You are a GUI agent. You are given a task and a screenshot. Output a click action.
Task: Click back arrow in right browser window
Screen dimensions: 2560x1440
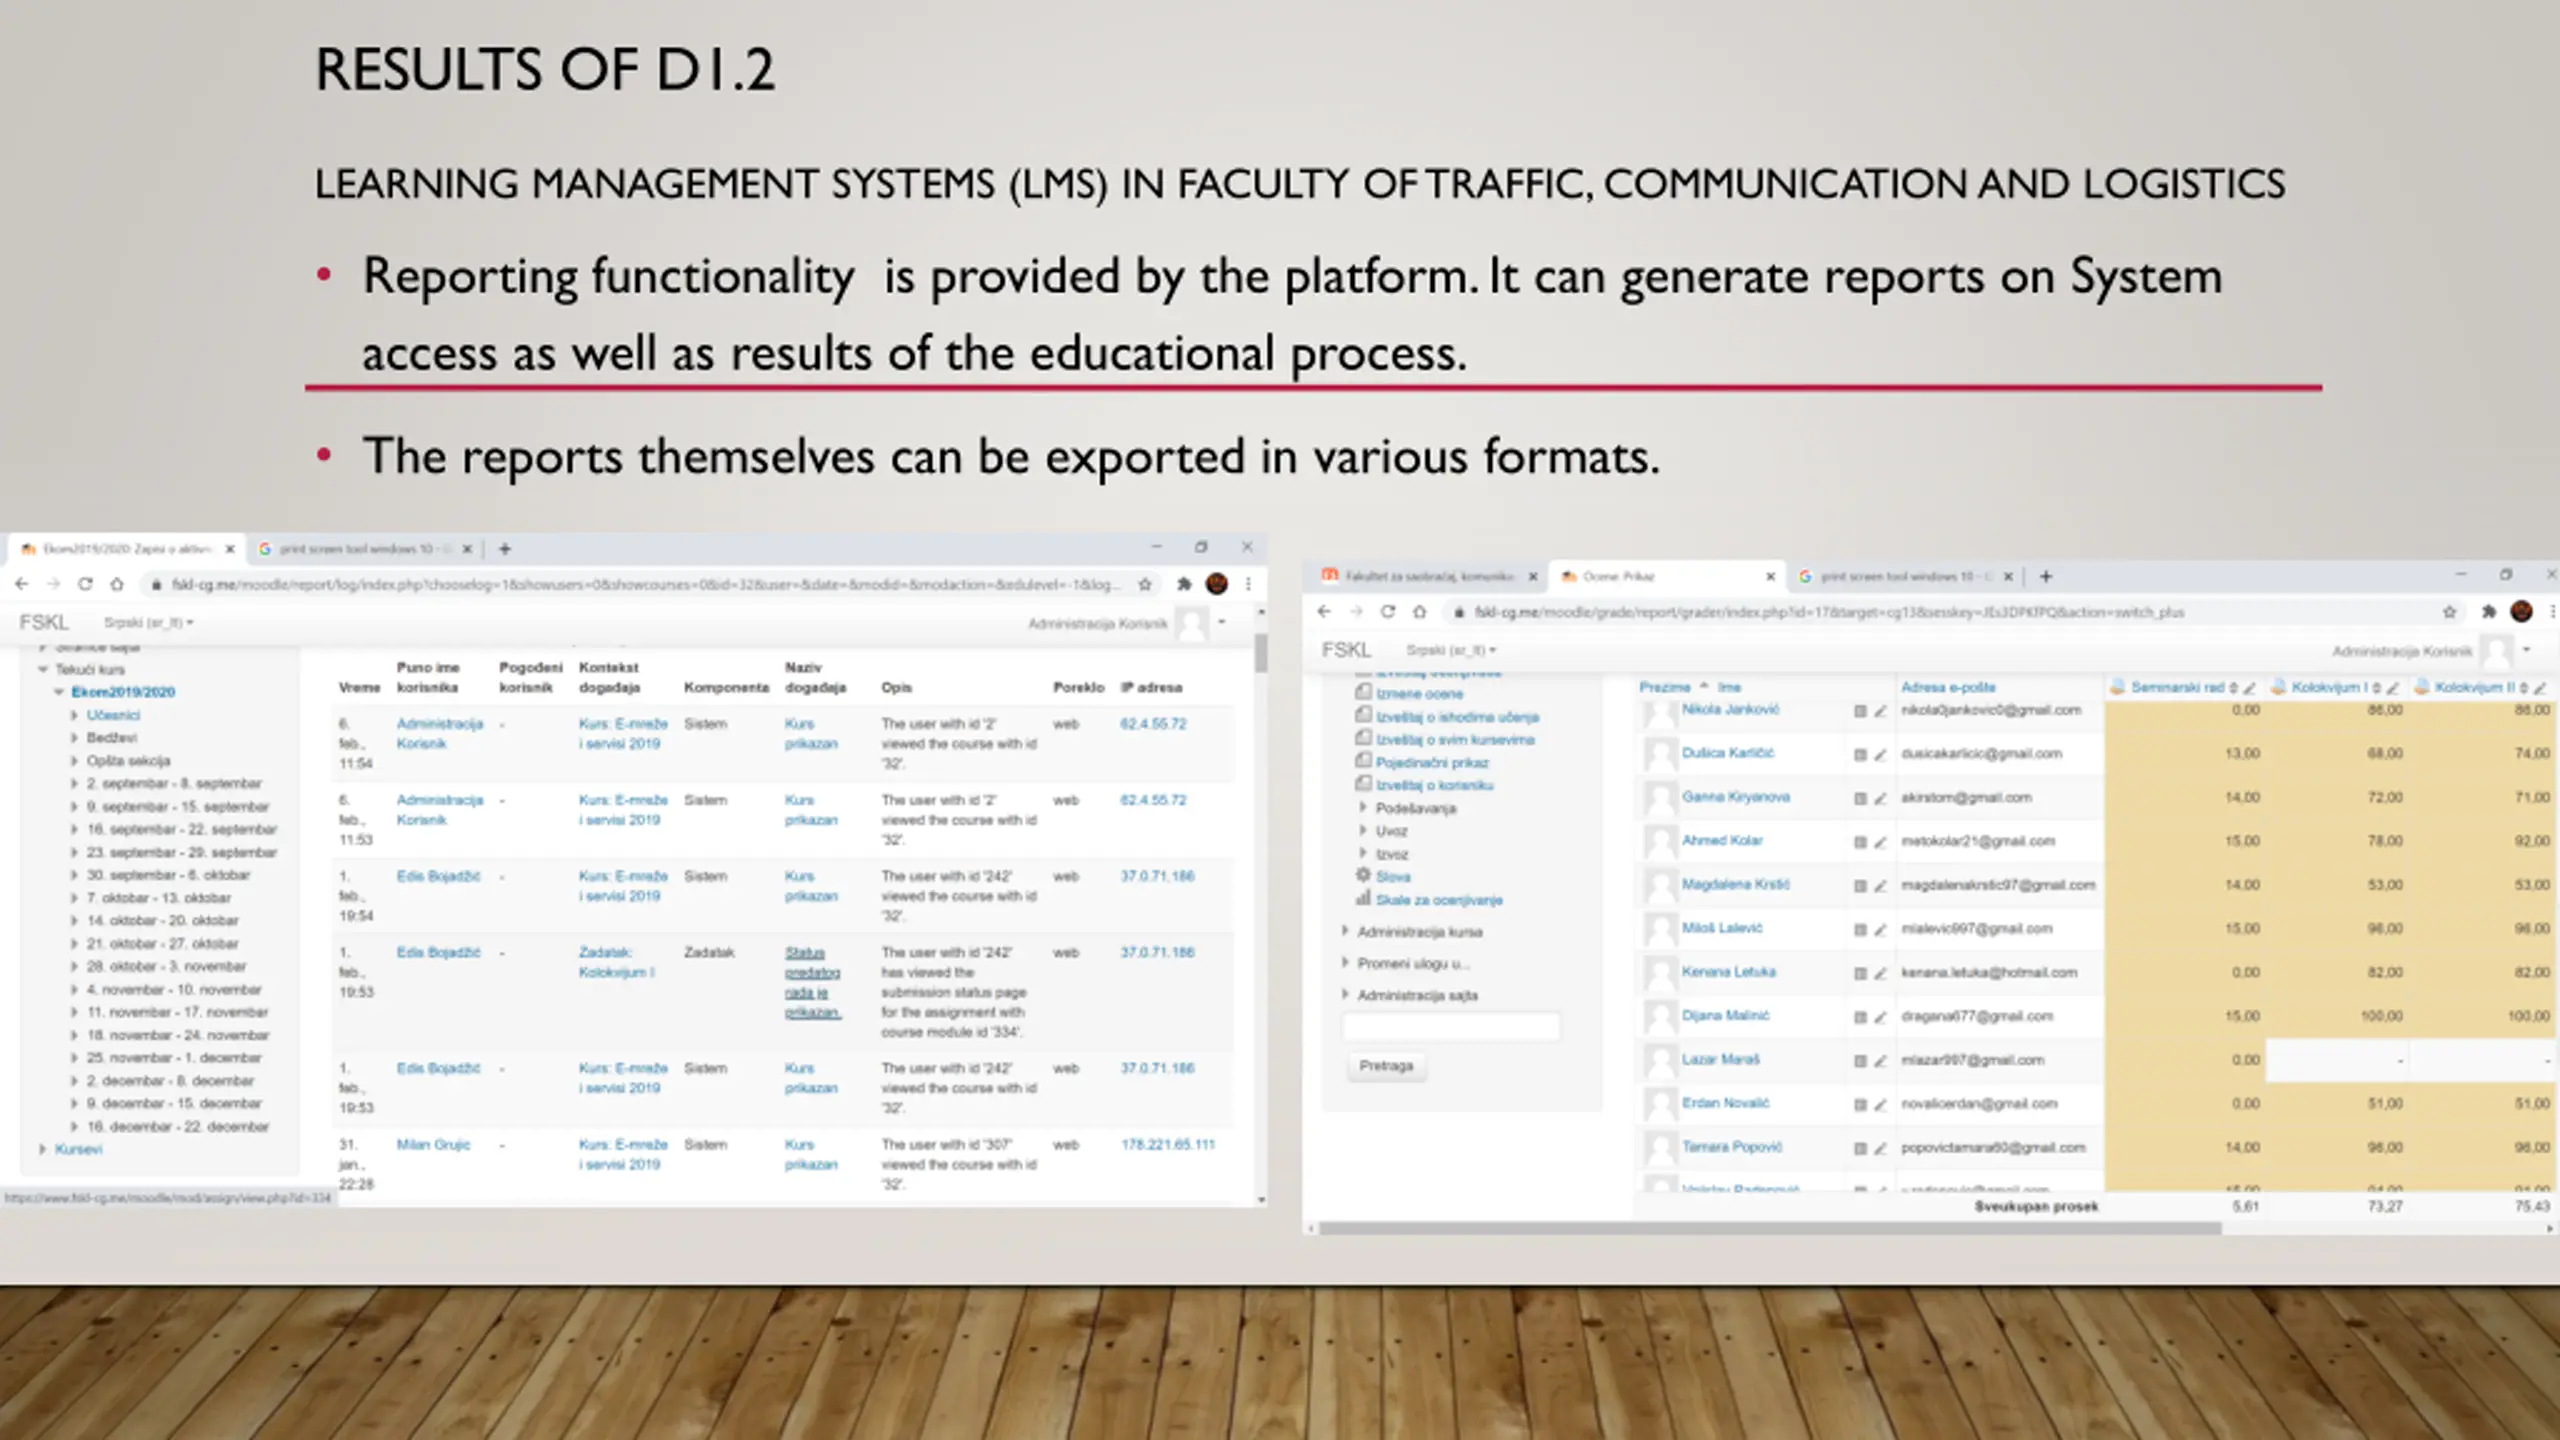pyautogui.click(x=1325, y=612)
